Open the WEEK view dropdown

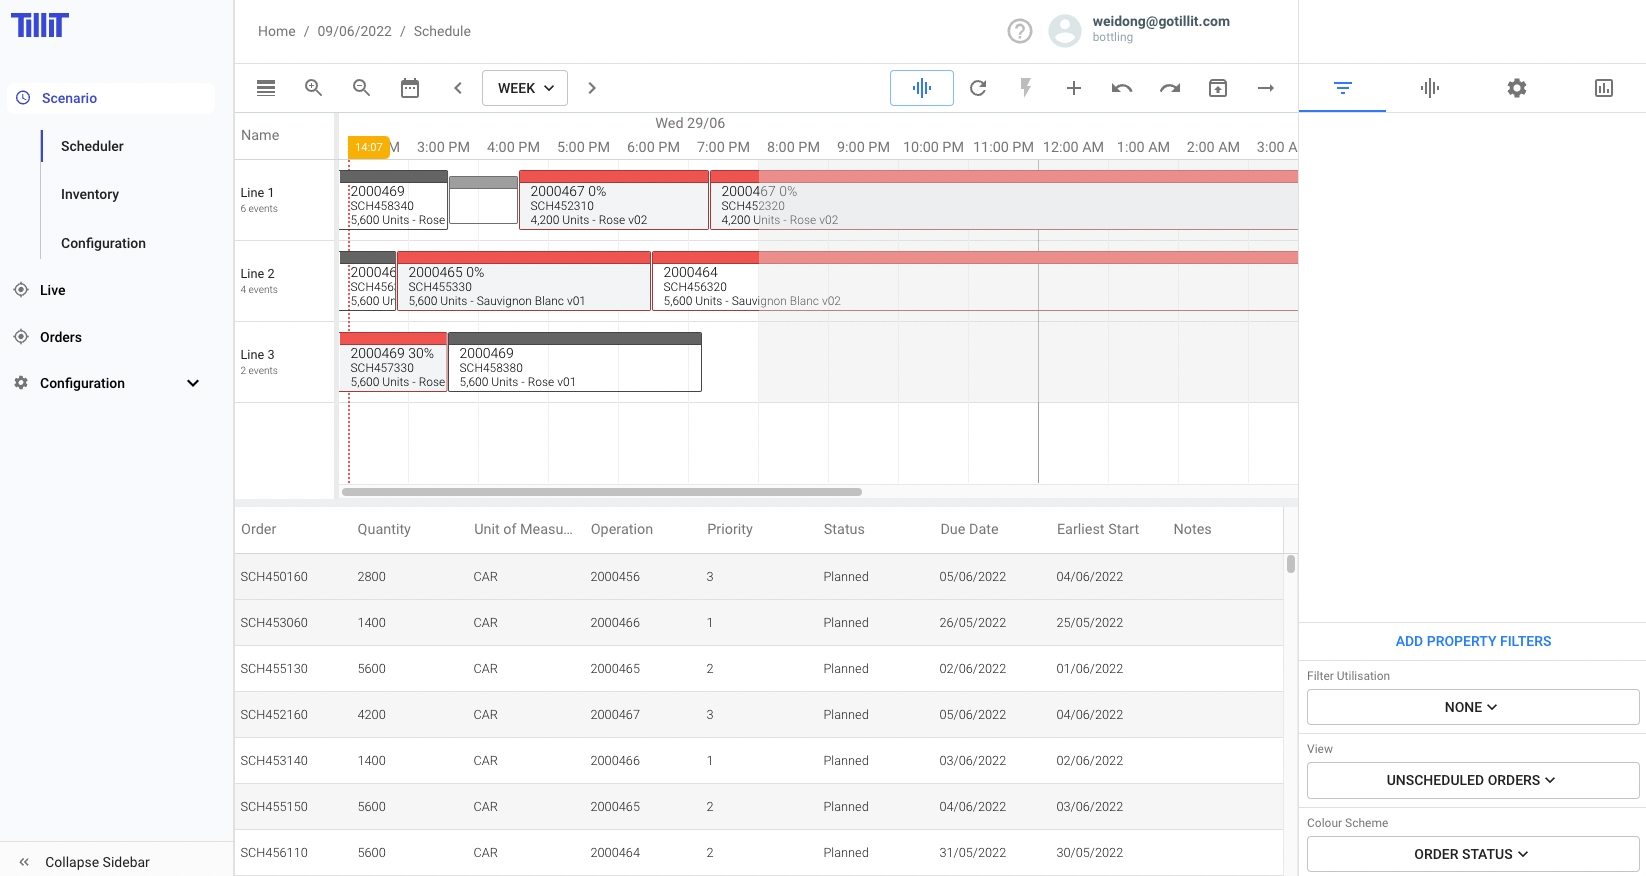click(x=525, y=88)
